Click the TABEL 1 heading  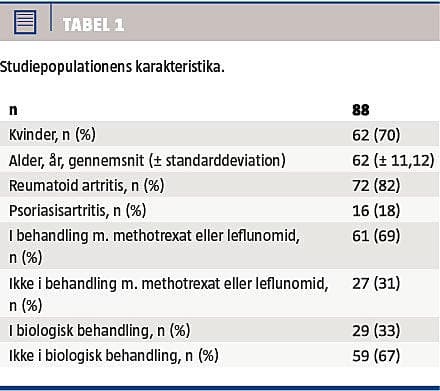[93, 25]
